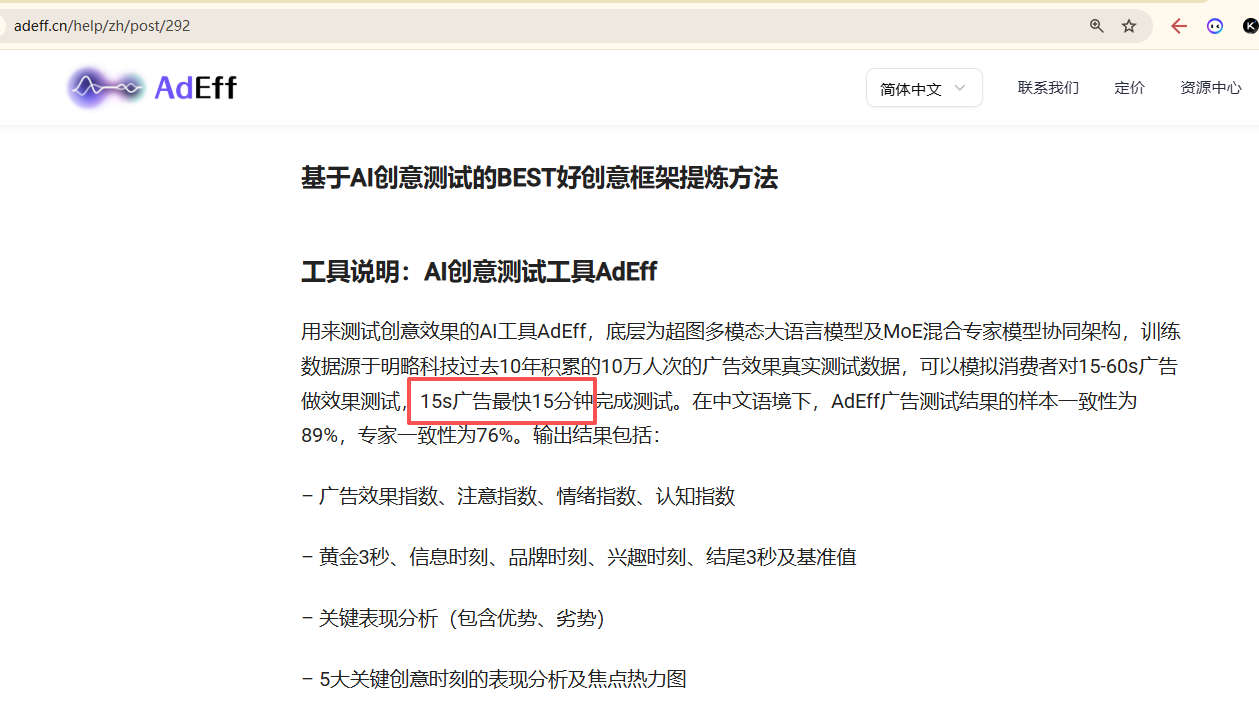
Task: Bookmark this page with the star icon
Action: (x=1129, y=26)
